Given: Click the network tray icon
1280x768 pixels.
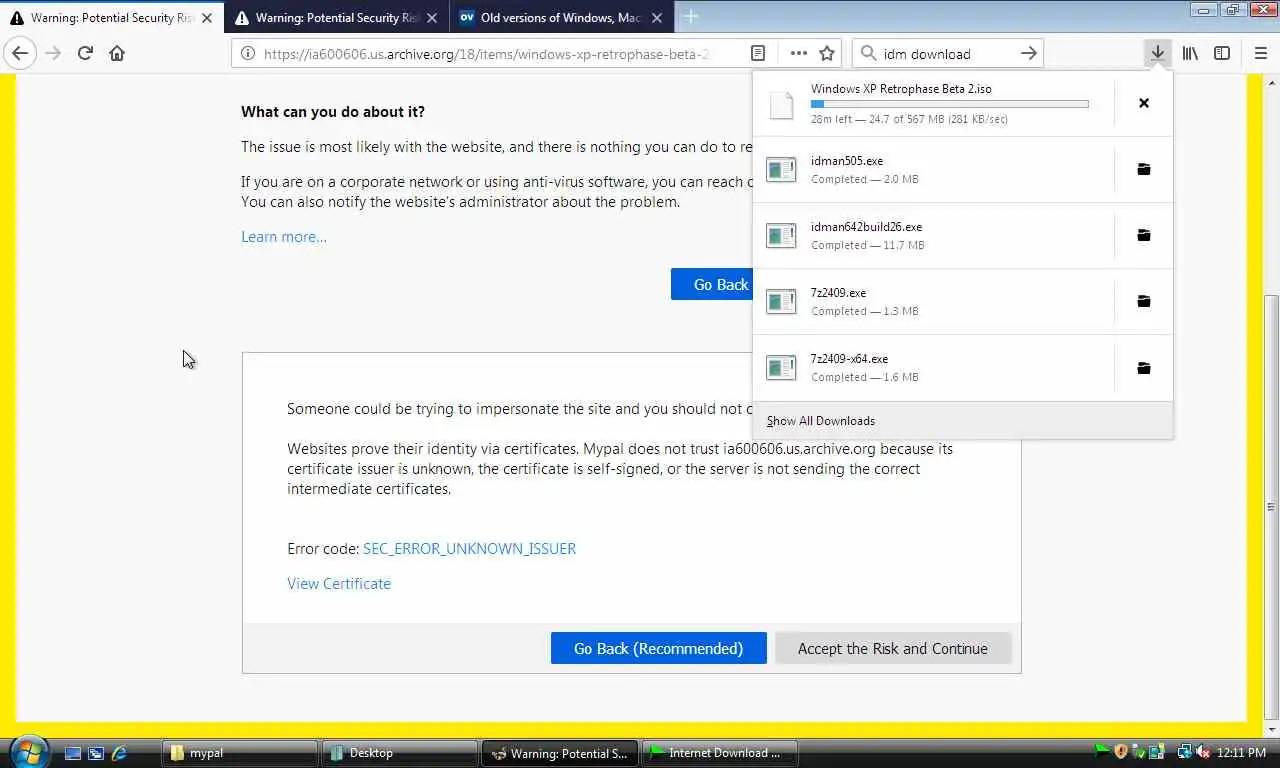Looking at the screenshot, I should [1185, 752].
